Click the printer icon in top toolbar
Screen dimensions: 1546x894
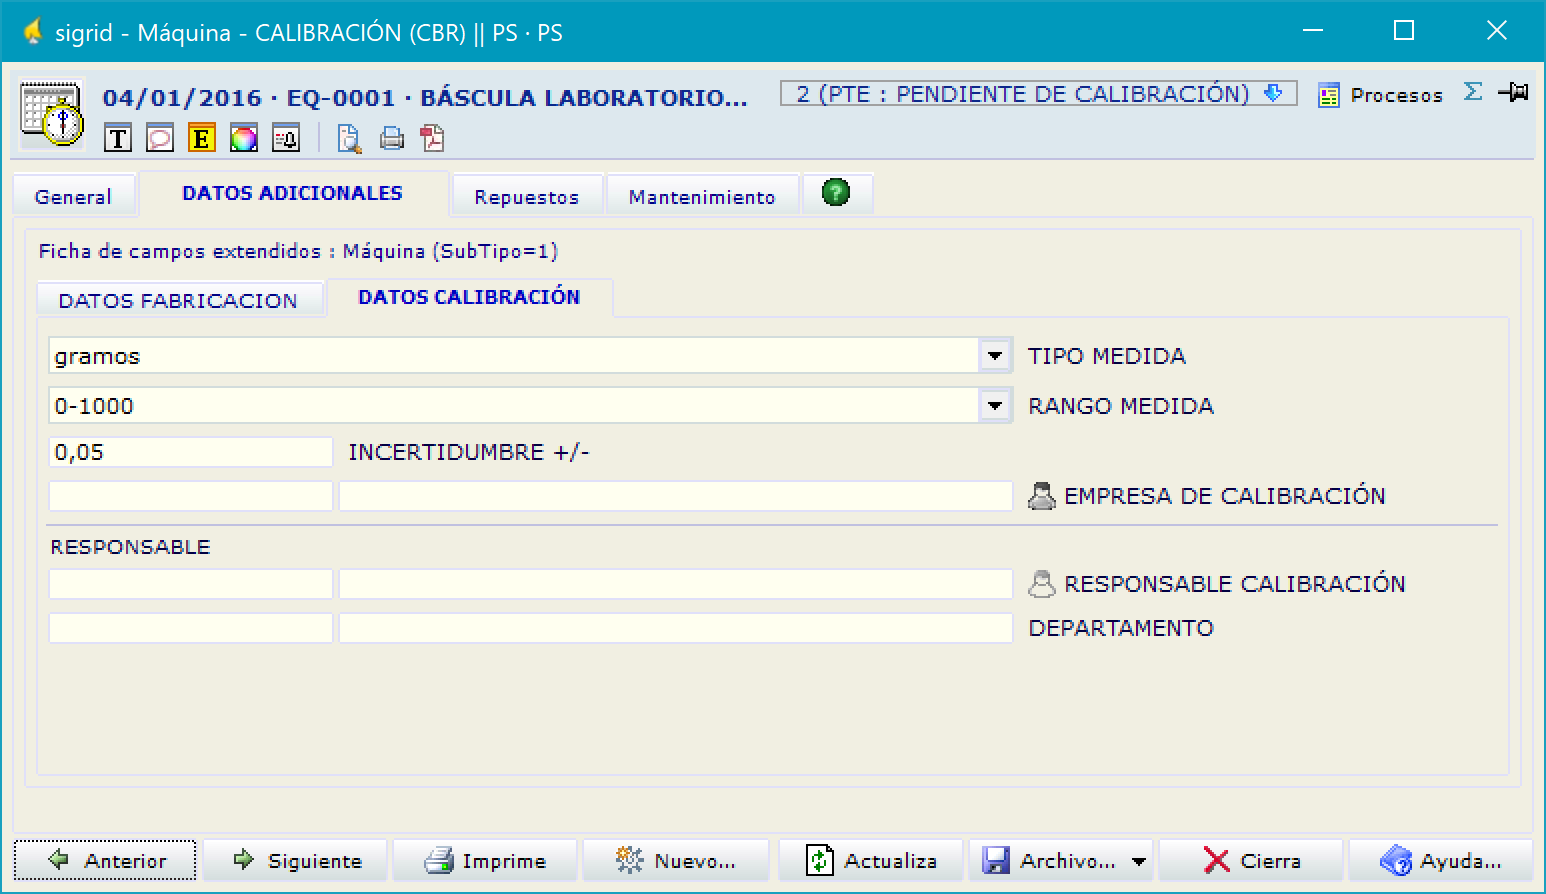pyautogui.click(x=392, y=139)
